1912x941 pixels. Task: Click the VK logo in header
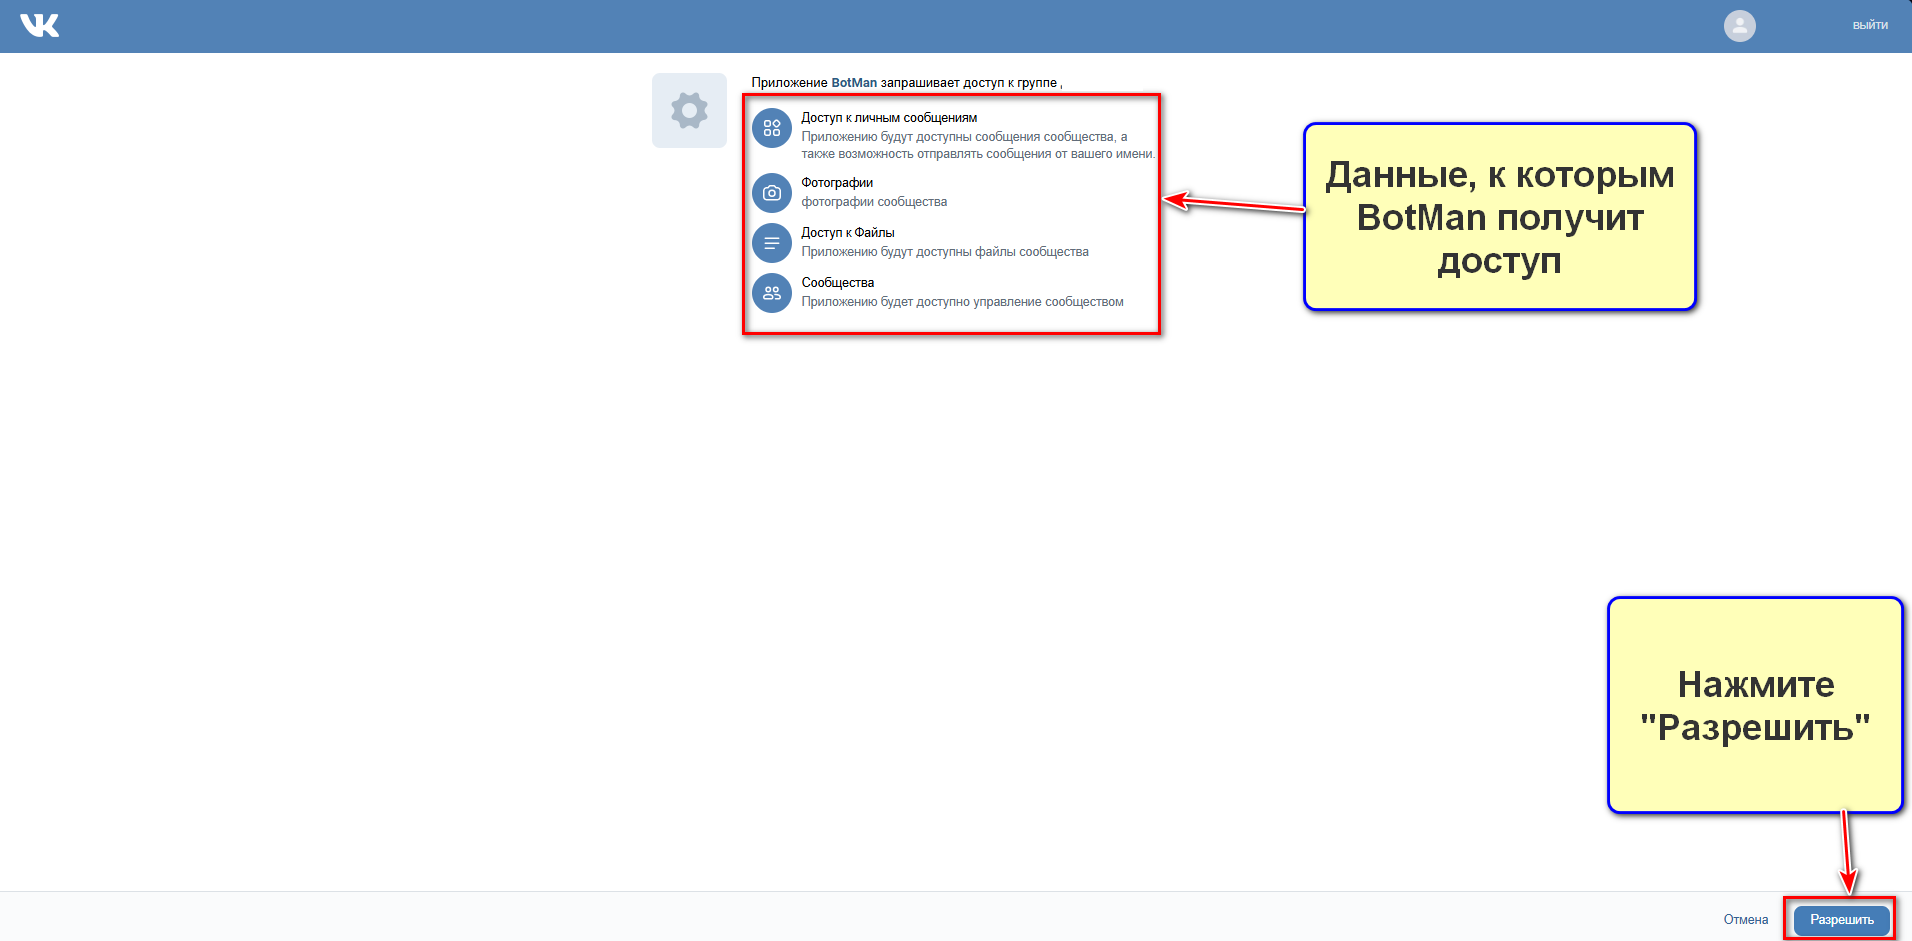coord(40,25)
